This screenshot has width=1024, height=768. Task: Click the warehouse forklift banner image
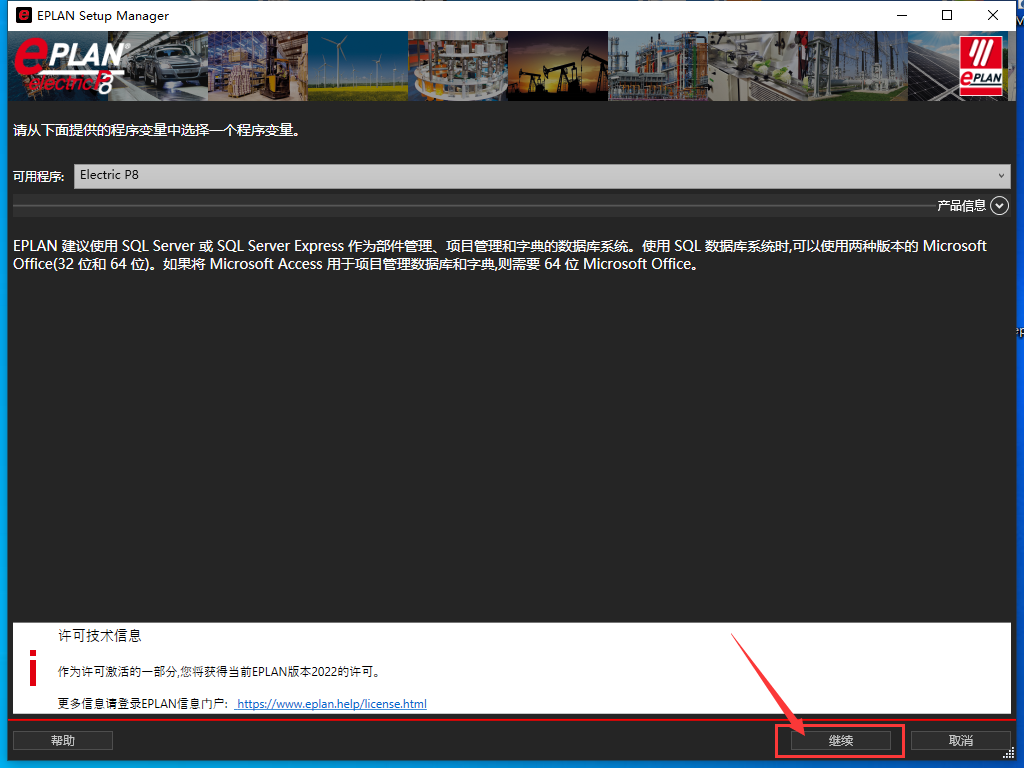tap(257, 67)
